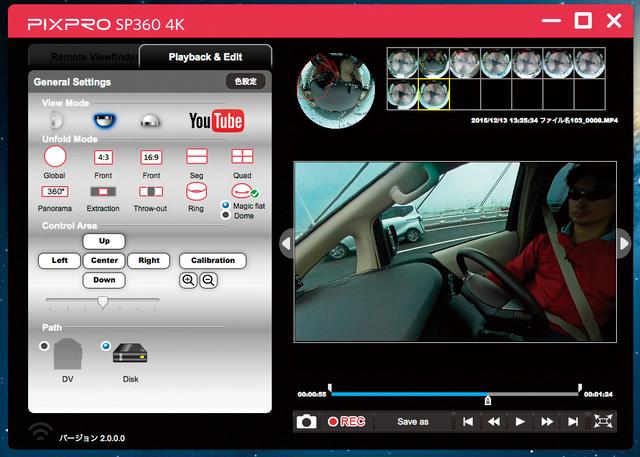640x457 pixels.
Task: Click the trim end marker on timeline
Action: click(x=580, y=388)
